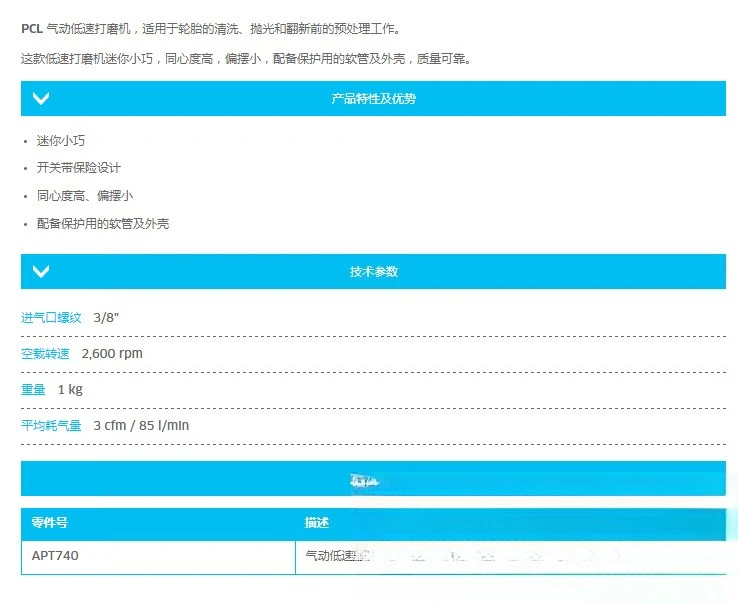
Task: Click the 技术参数 header title
Action: coord(373,272)
